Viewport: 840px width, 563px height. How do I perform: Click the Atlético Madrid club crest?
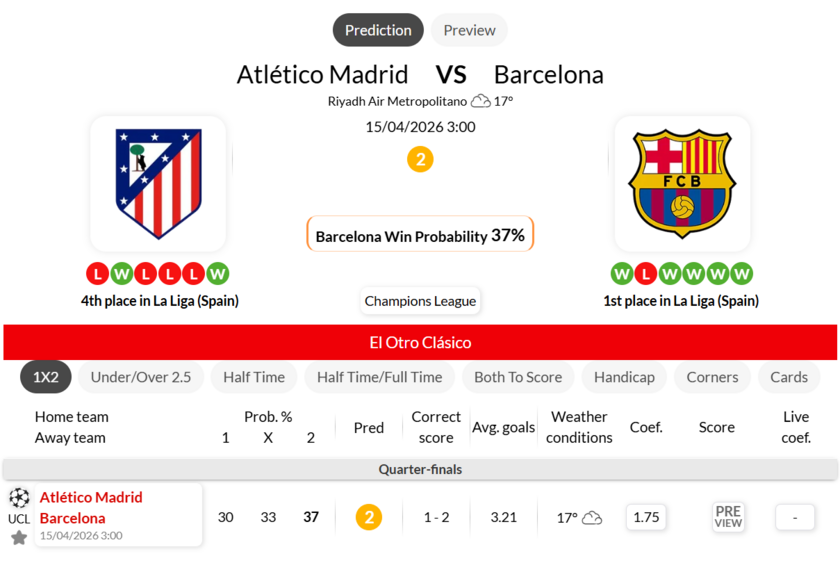[x=158, y=183]
